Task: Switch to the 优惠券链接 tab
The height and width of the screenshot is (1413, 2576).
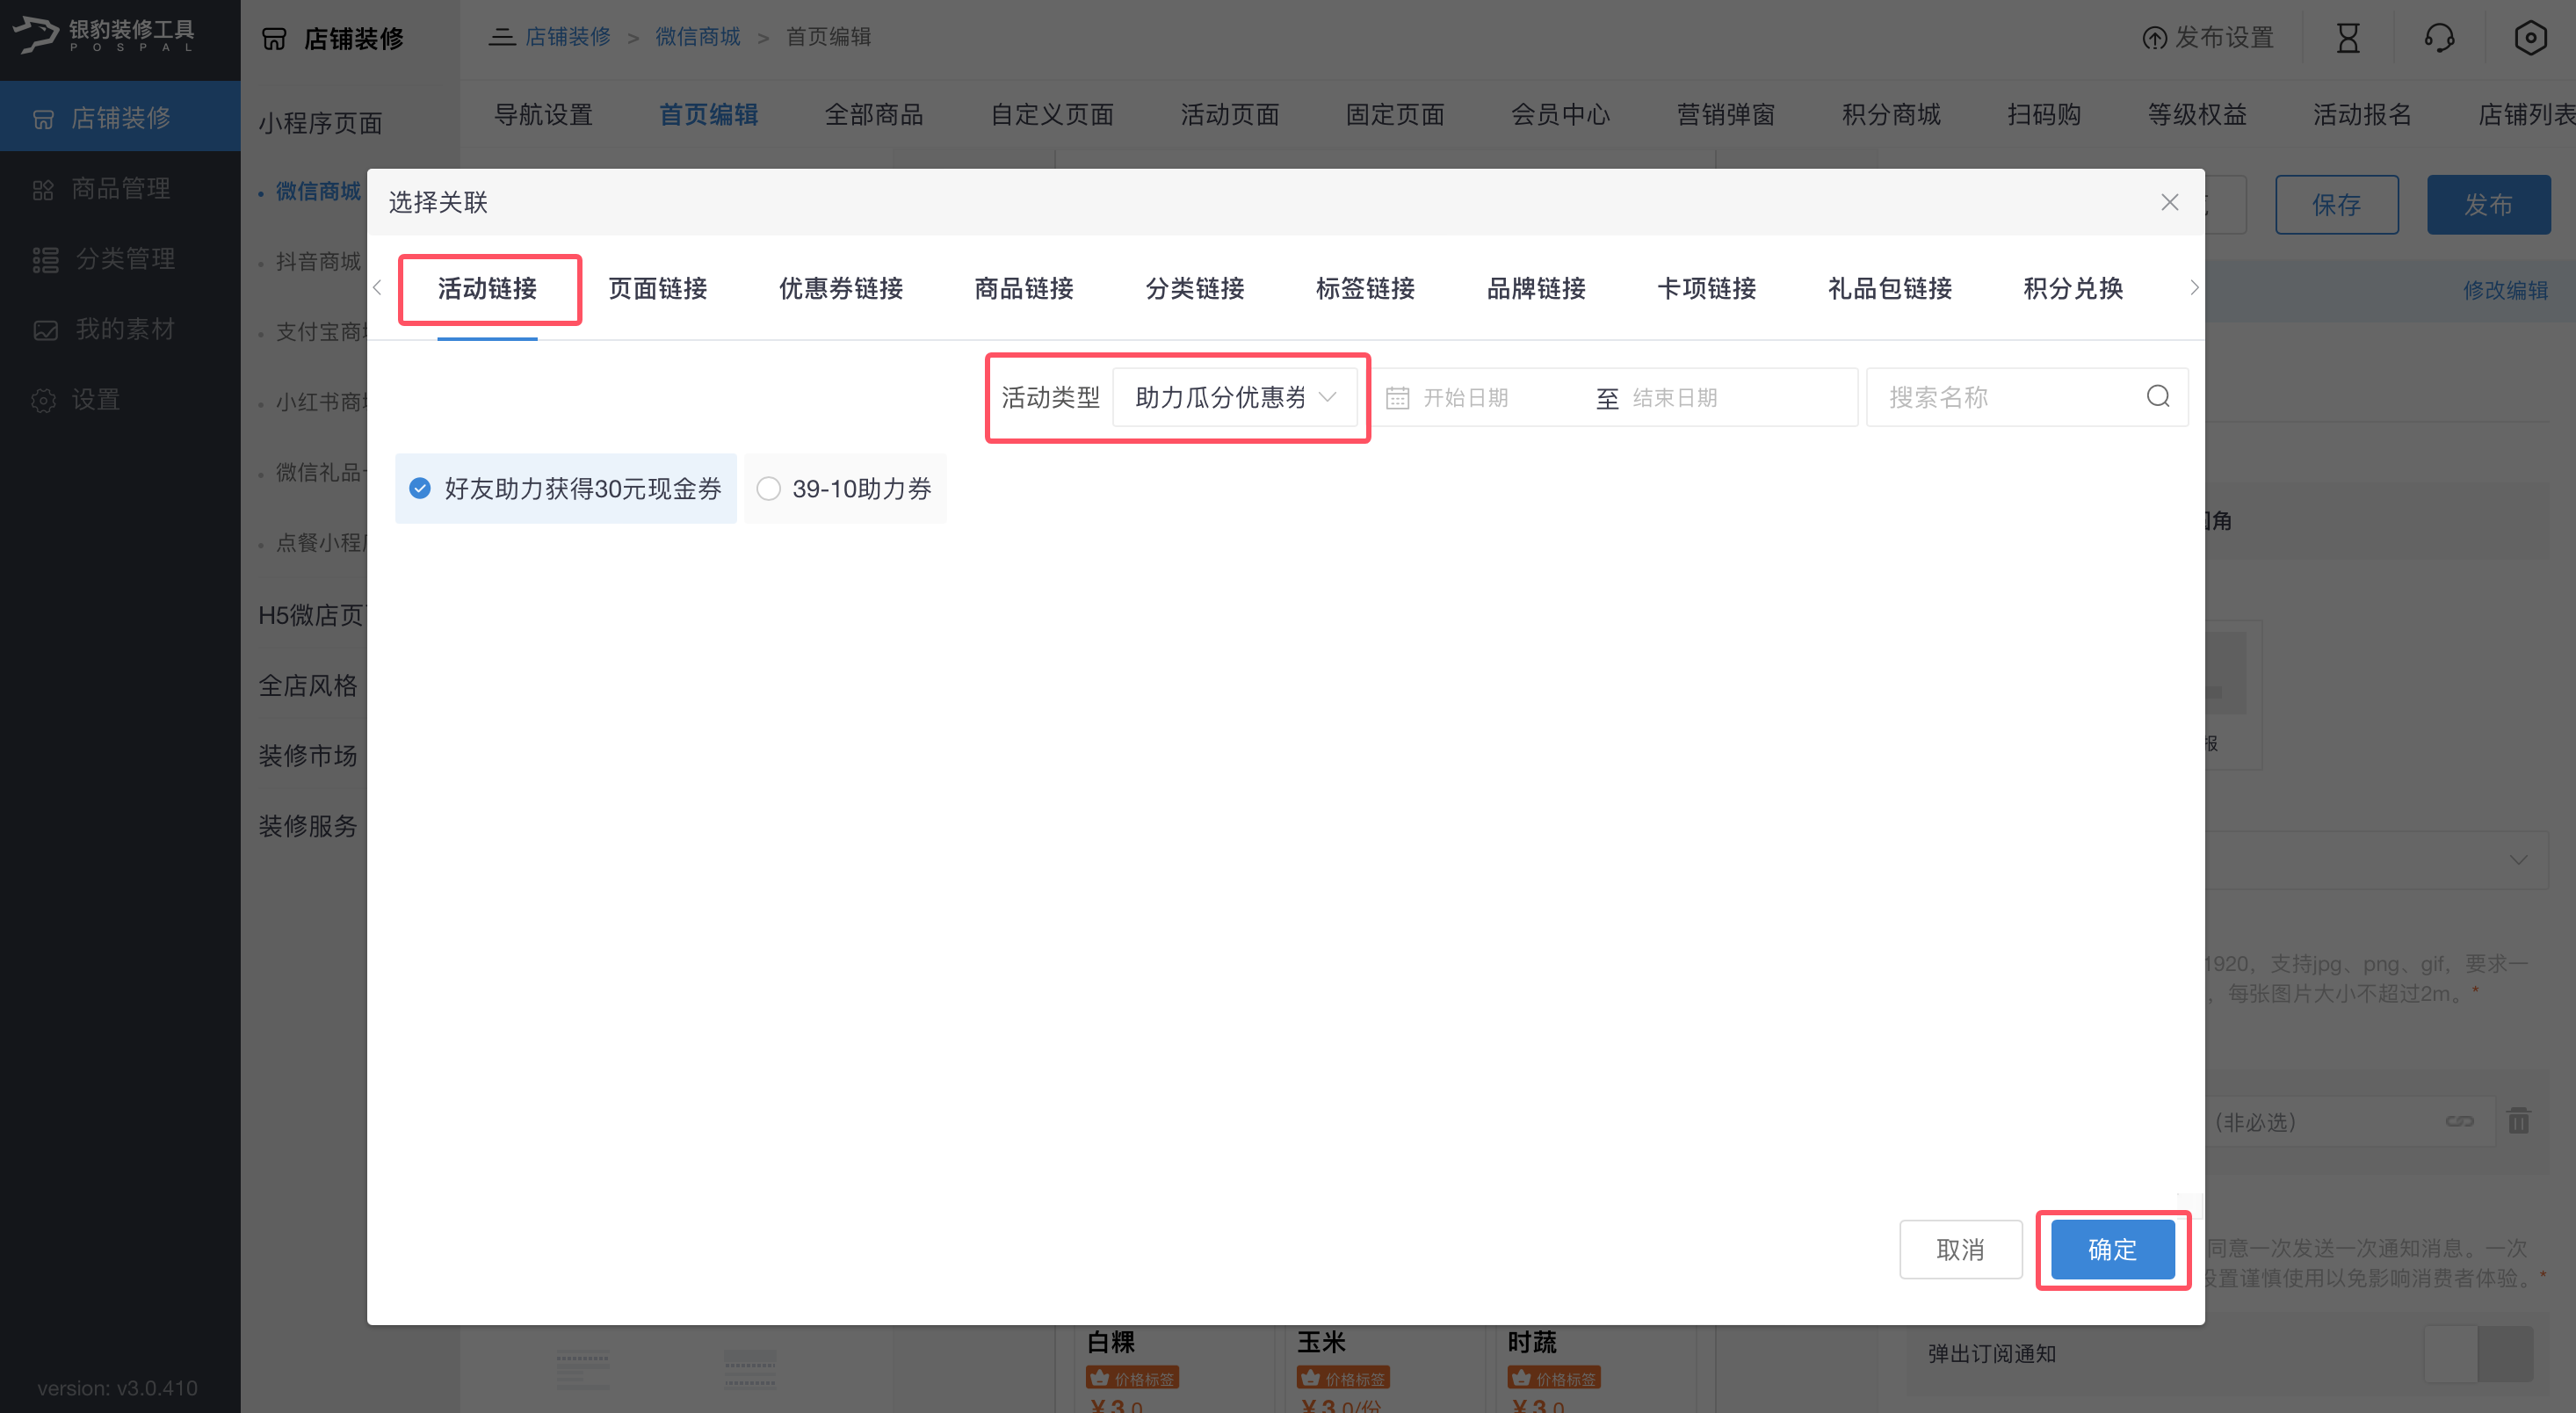Action: point(840,289)
